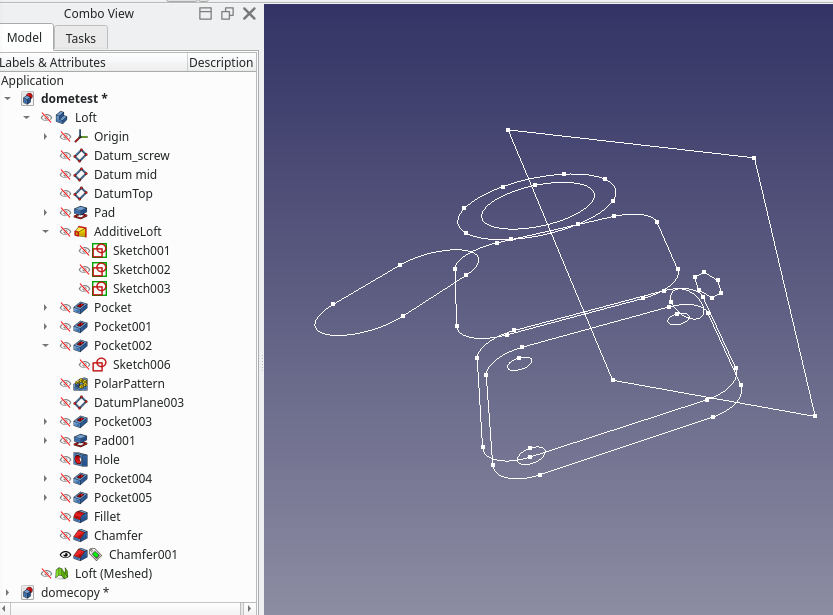Click the Pad feature icon

(x=81, y=212)
